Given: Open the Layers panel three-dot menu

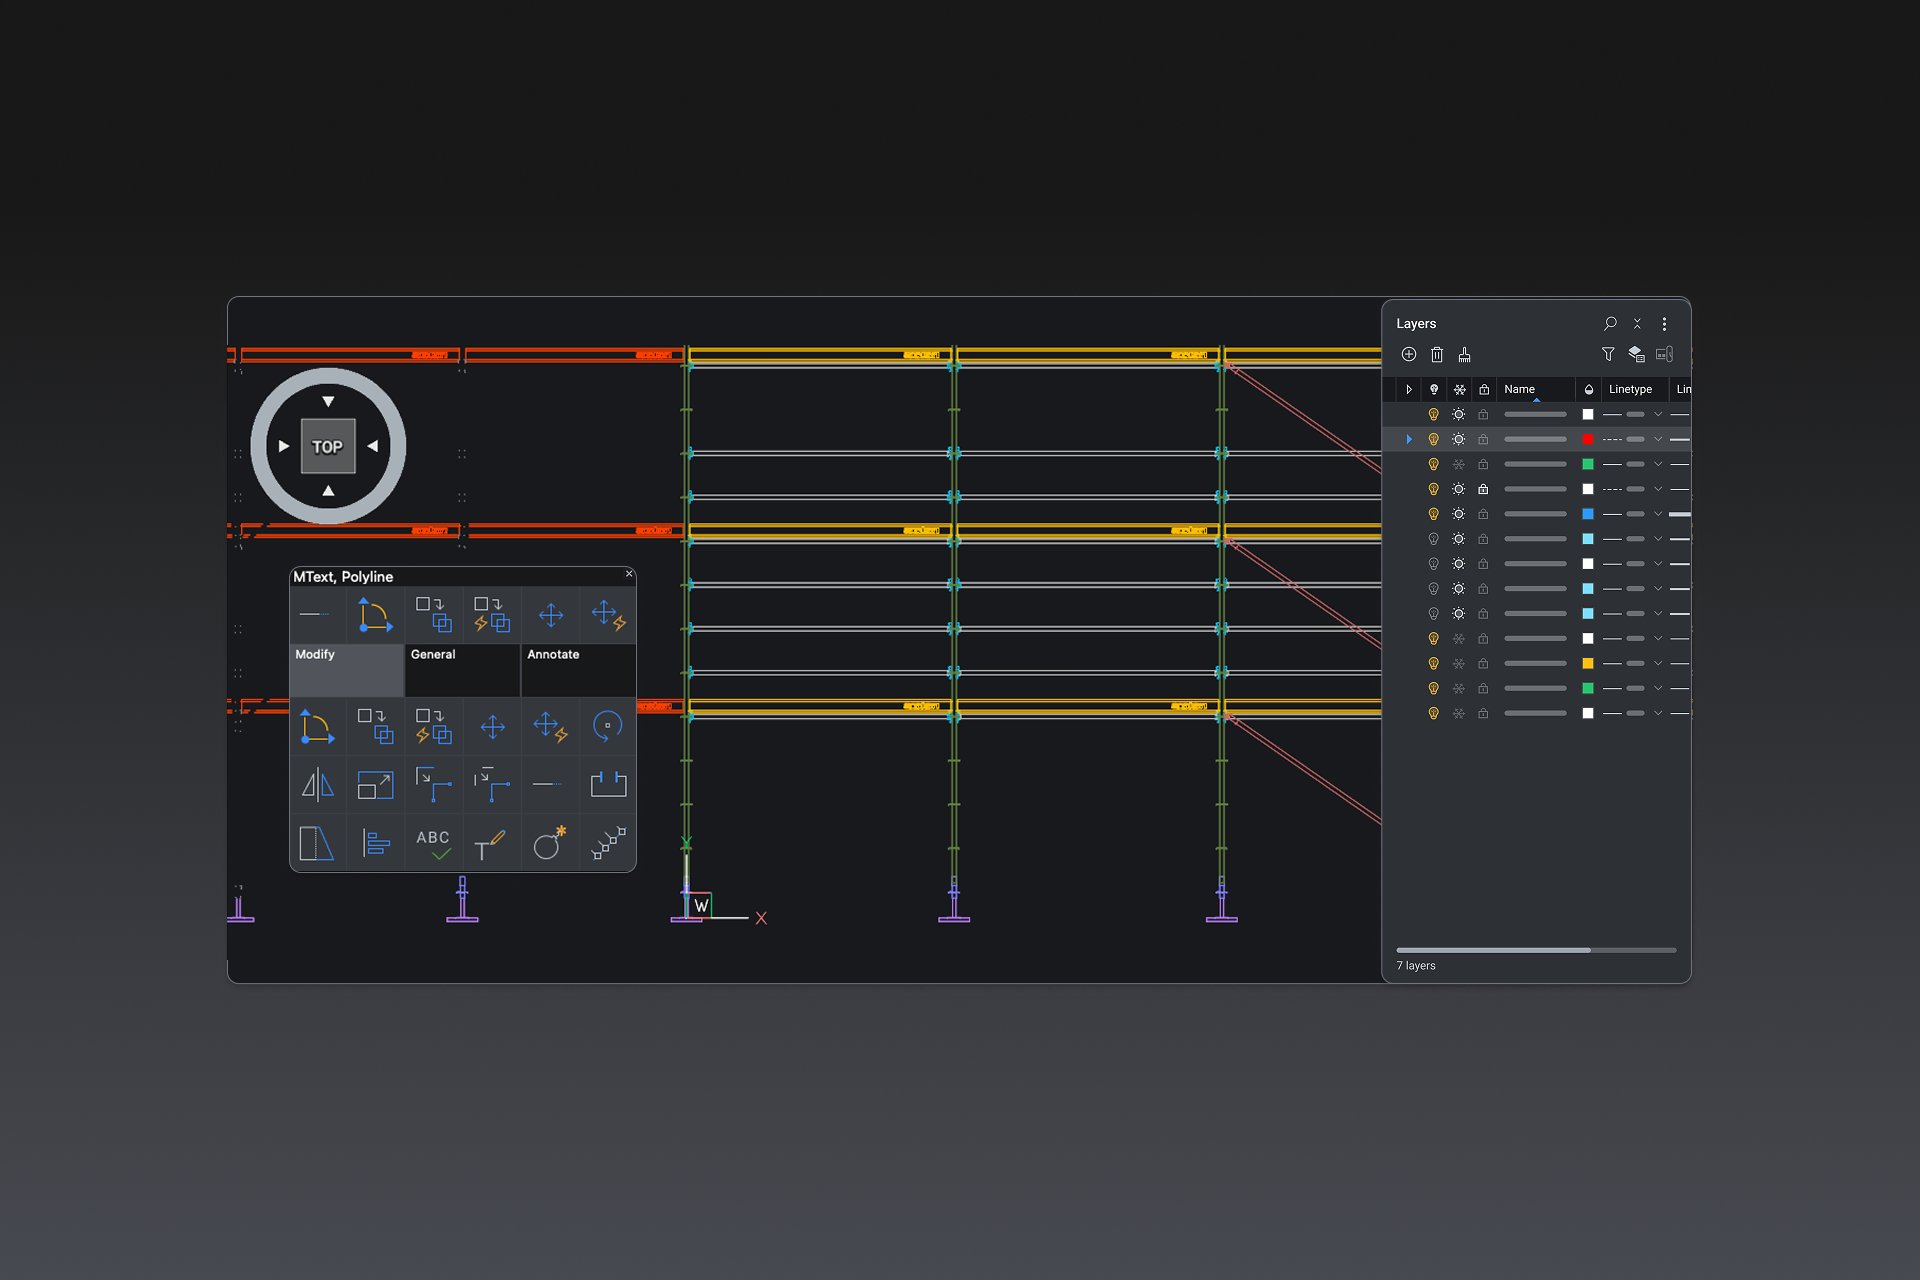Looking at the screenshot, I should click(1664, 324).
